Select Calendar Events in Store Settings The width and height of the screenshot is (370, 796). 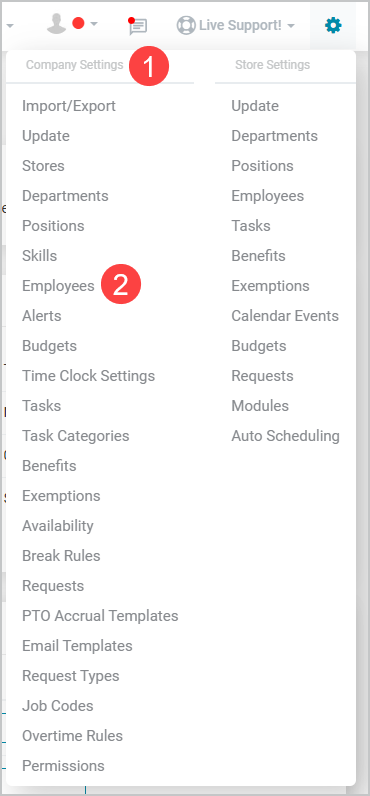(285, 316)
